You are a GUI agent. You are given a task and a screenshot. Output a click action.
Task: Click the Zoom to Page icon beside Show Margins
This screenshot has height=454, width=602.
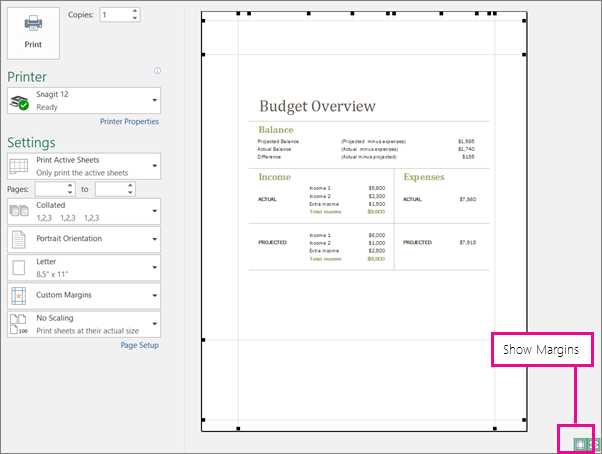click(594, 444)
